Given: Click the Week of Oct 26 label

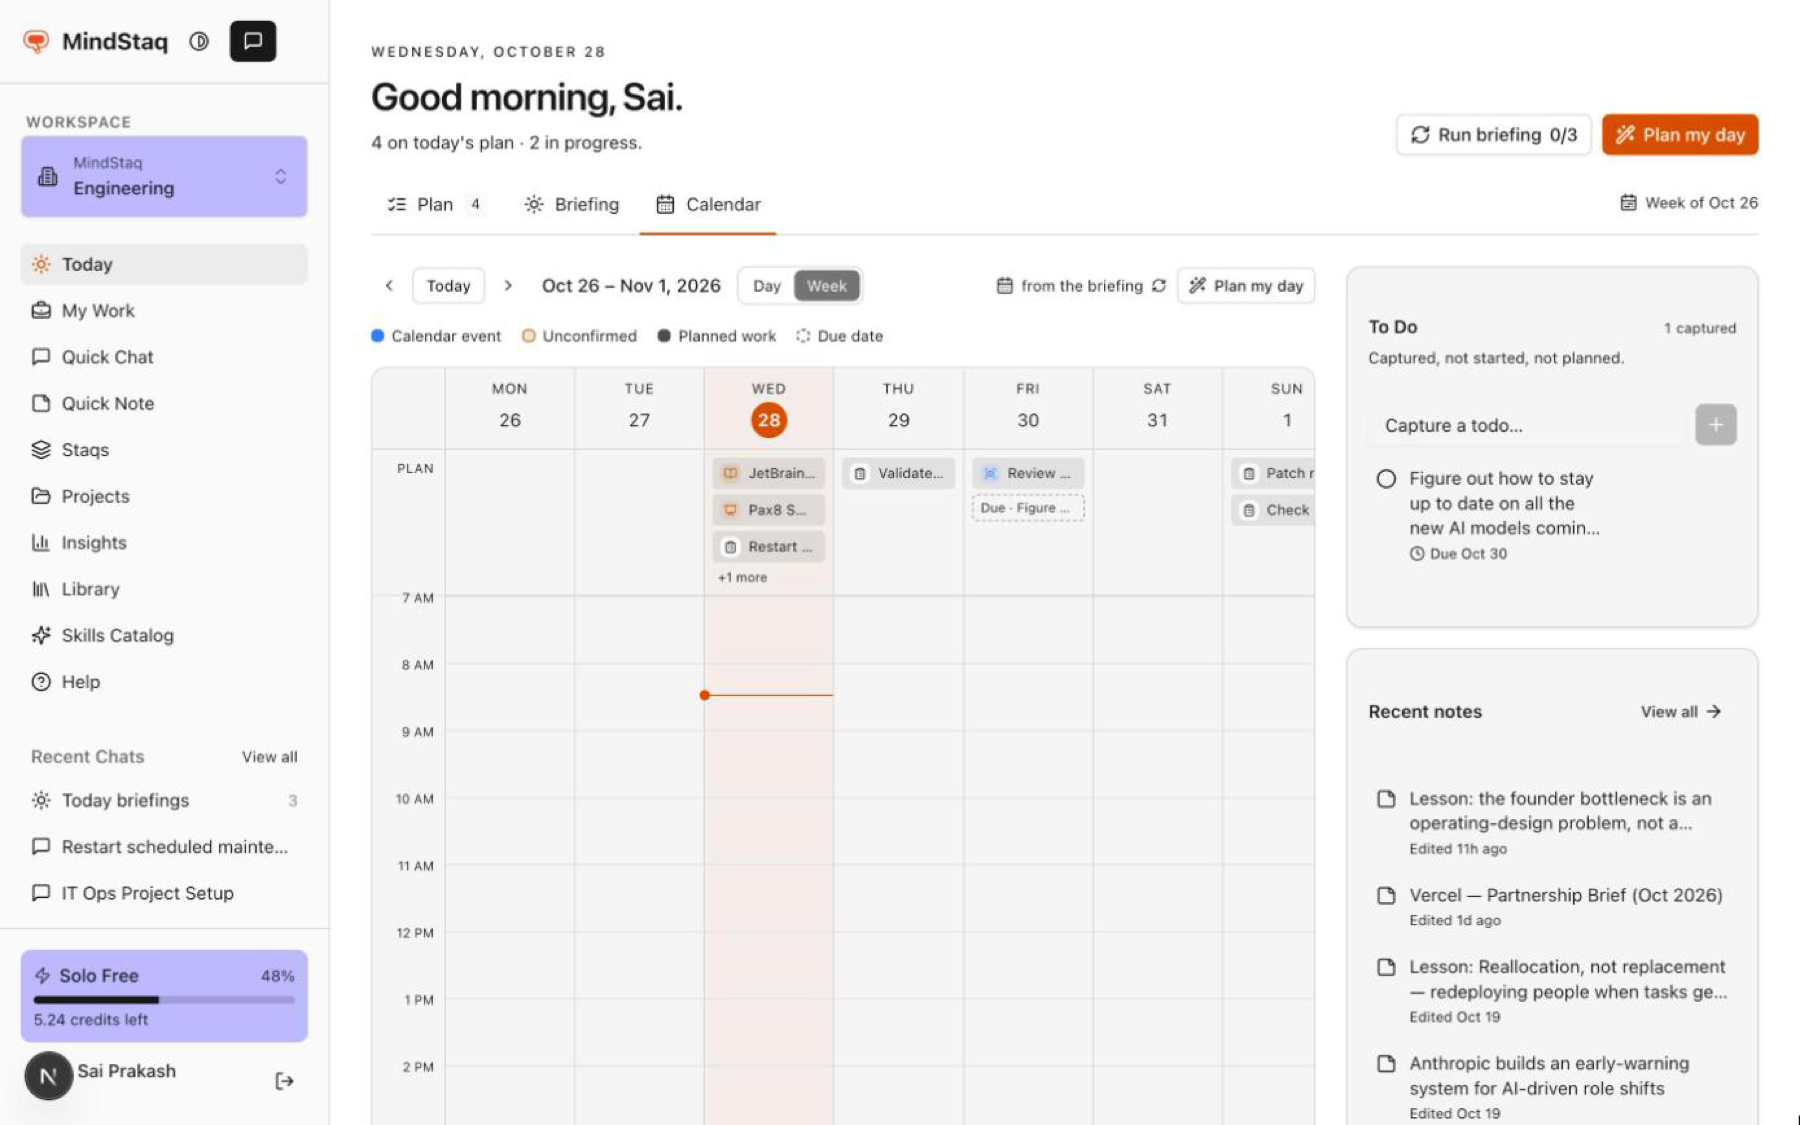Looking at the screenshot, I should coord(1688,203).
